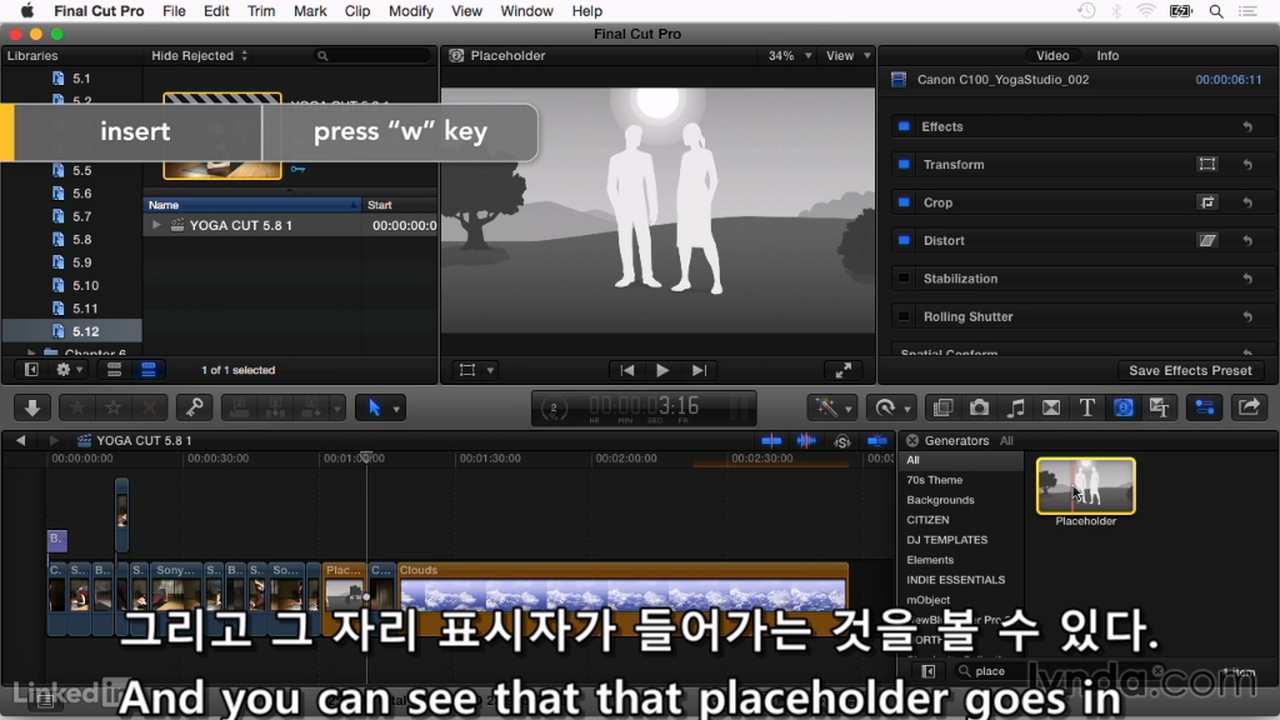
Task: Switch to the Video inspector tab
Action: coord(1052,56)
